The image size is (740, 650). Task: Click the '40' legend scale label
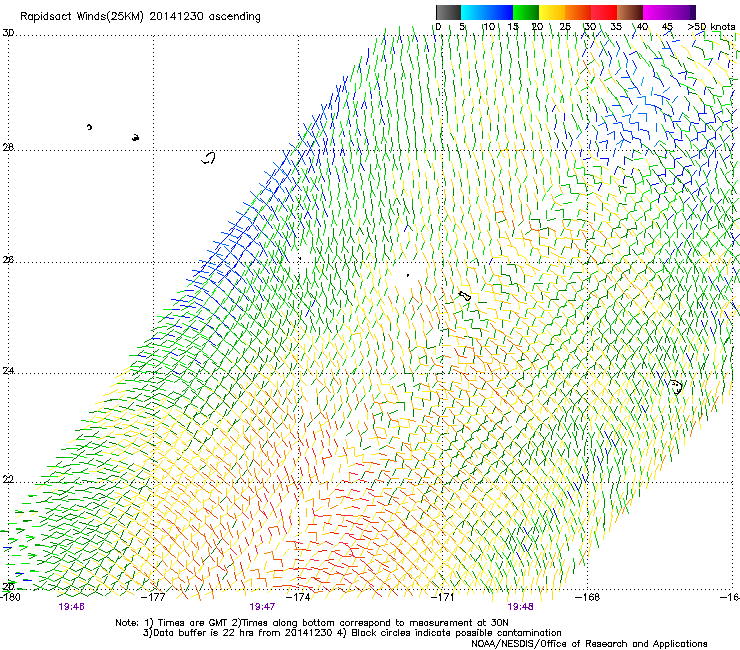click(642, 27)
